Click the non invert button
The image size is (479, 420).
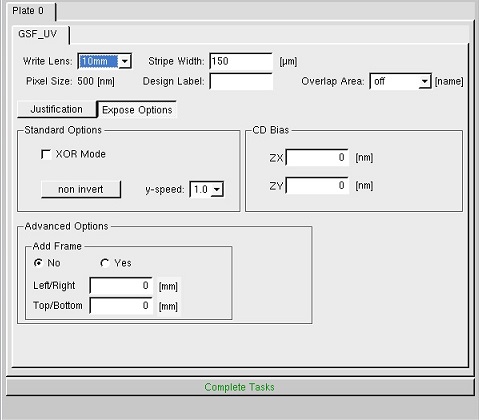click(81, 189)
